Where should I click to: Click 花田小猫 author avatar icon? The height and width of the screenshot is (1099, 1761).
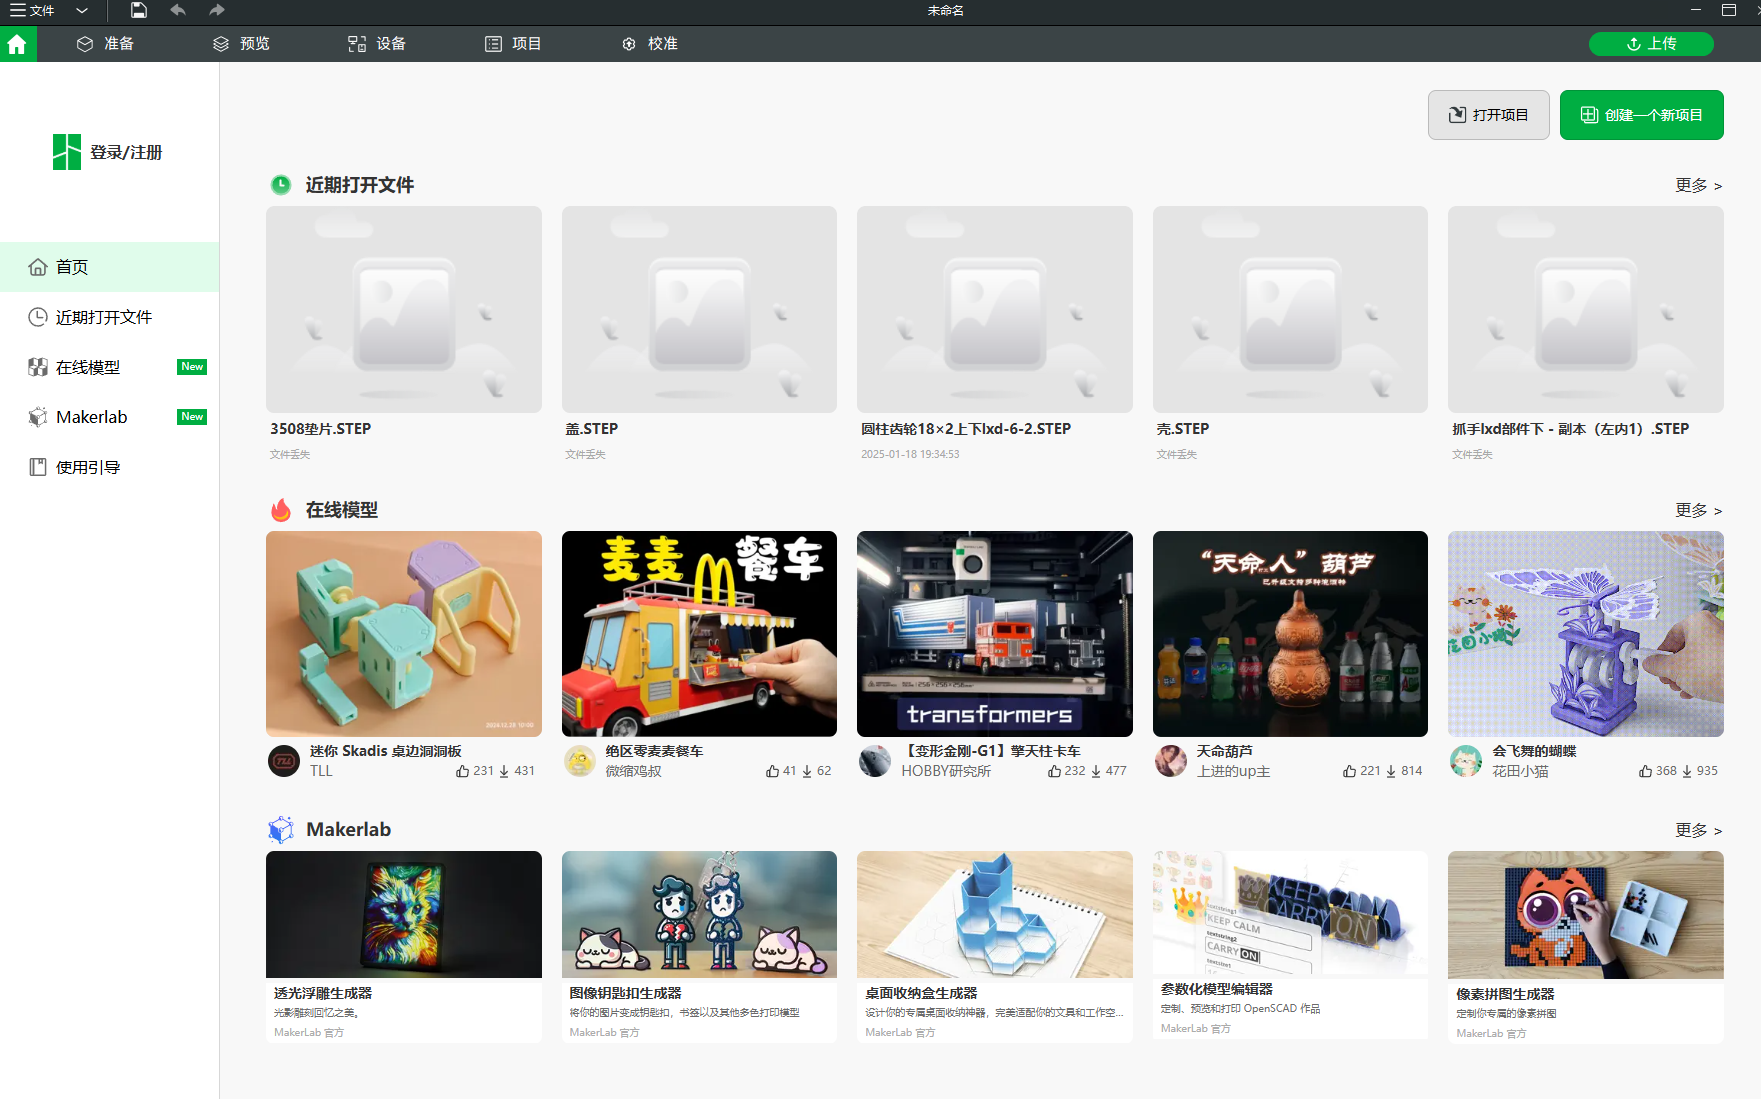coord(1466,761)
